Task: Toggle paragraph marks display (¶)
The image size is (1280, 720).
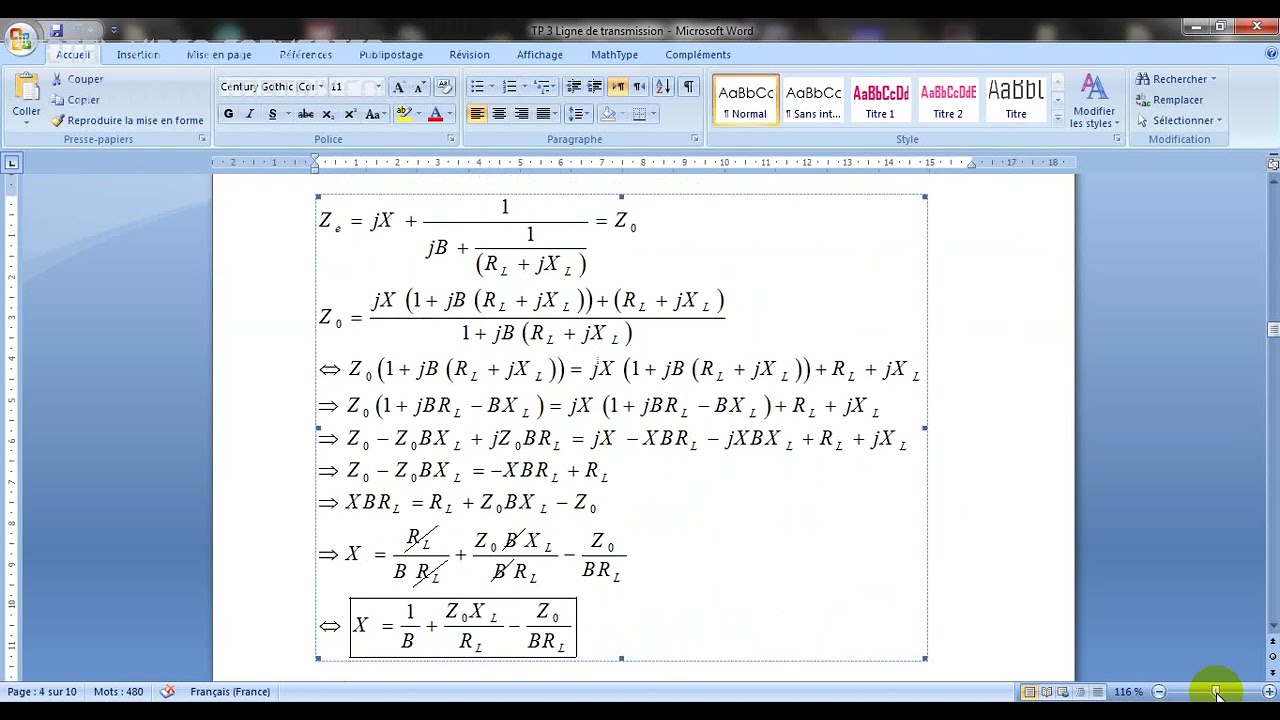Action: tap(688, 87)
